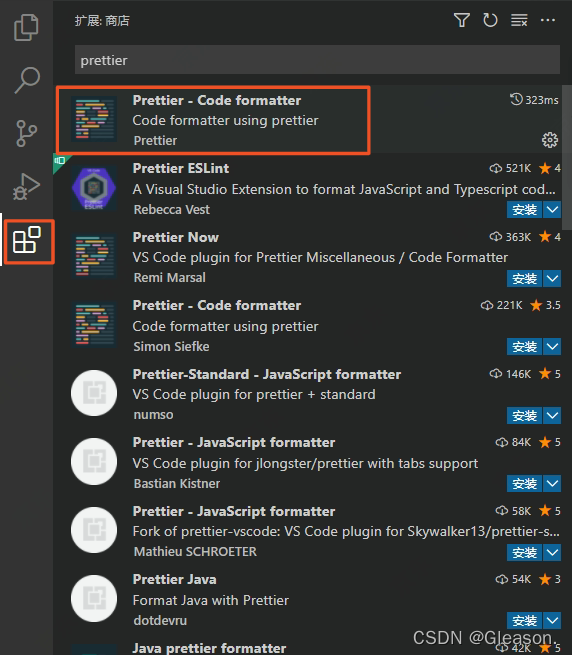Image resolution: width=572 pixels, height=655 pixels.
Task: Open manage gear for Prettier - Code formatter
Action: 550,140
